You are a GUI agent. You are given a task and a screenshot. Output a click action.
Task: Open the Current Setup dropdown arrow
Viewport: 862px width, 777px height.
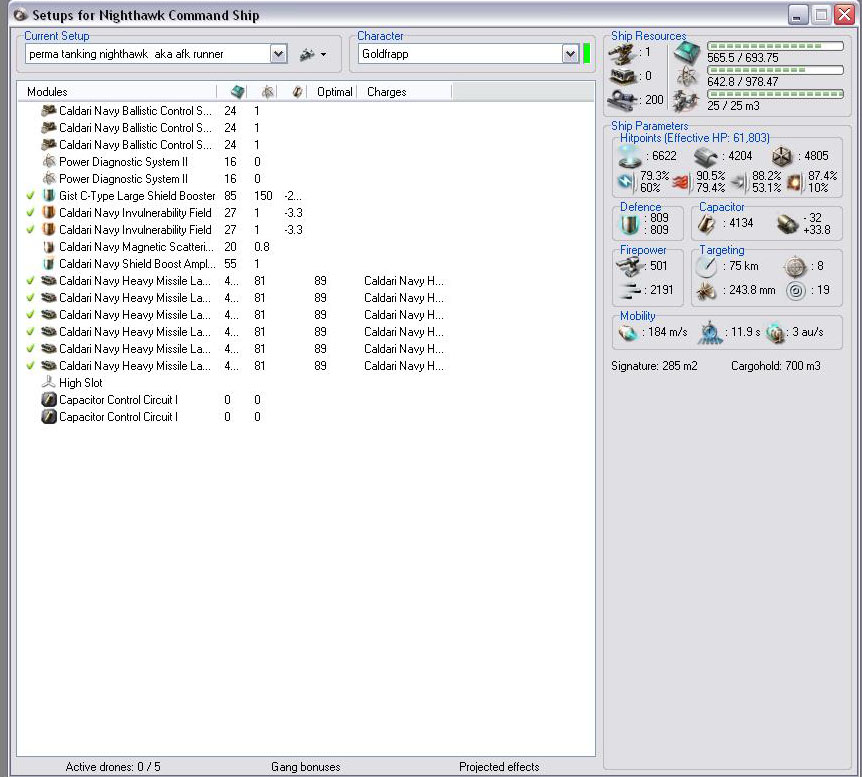[279, 54]
